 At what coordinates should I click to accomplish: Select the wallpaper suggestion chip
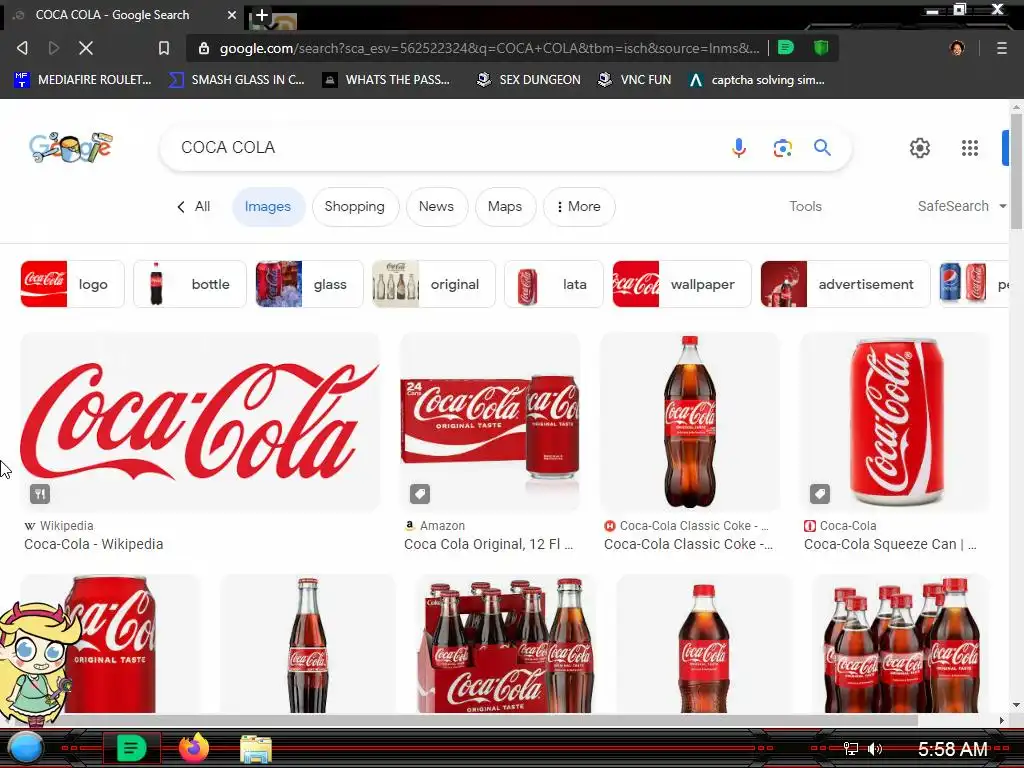682,284
